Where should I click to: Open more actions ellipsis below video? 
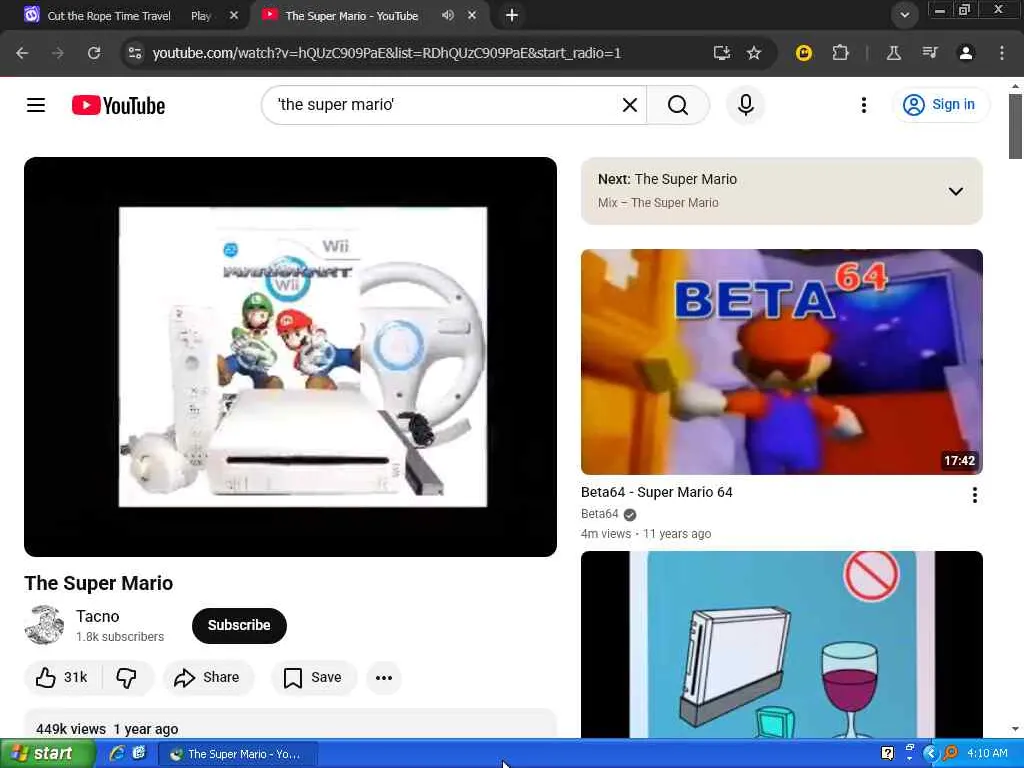[384, 677]
